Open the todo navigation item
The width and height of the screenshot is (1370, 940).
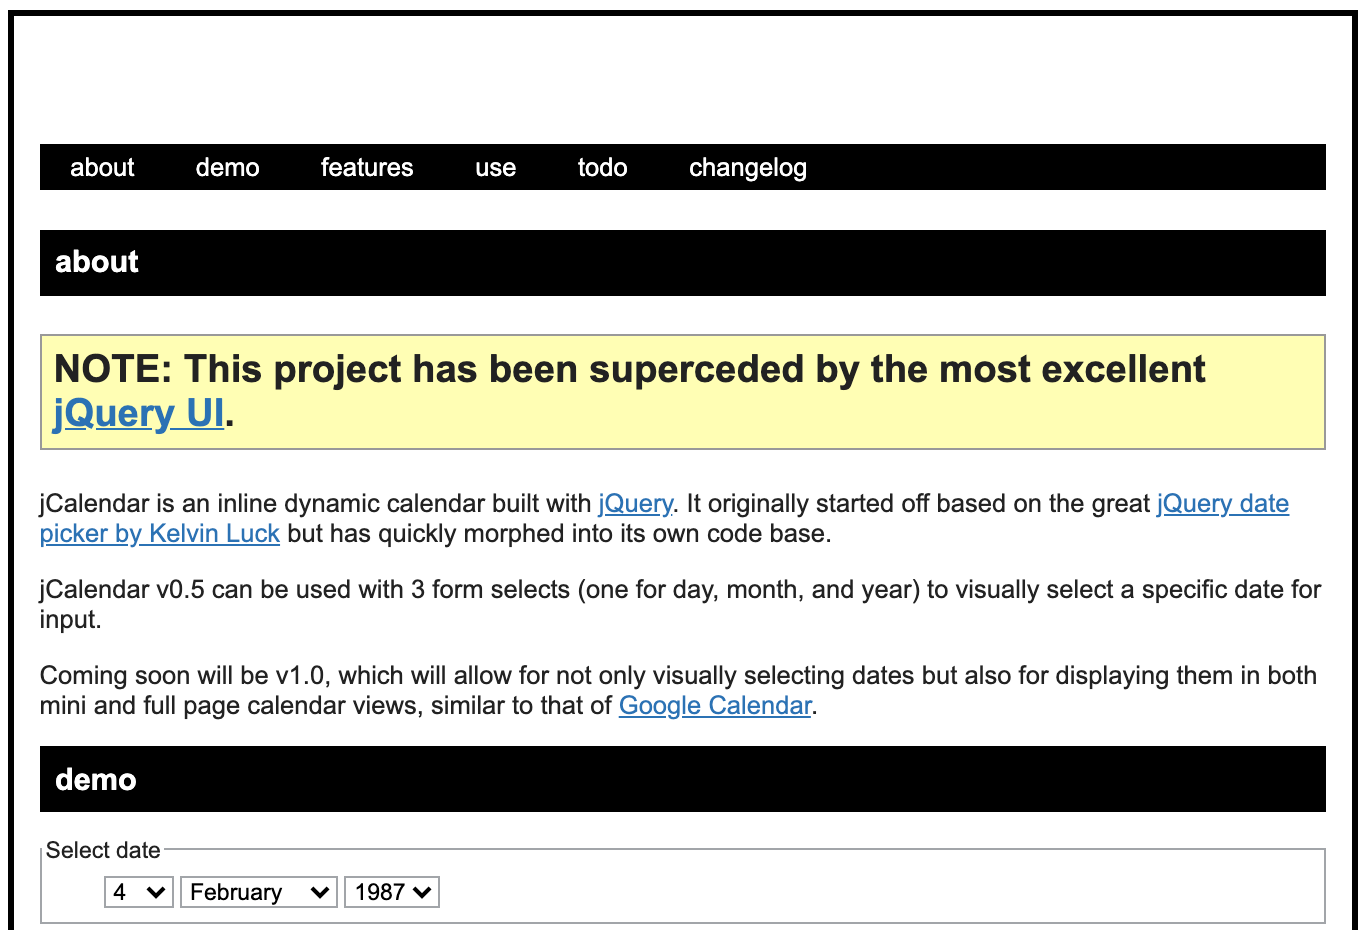click(602, 167)
